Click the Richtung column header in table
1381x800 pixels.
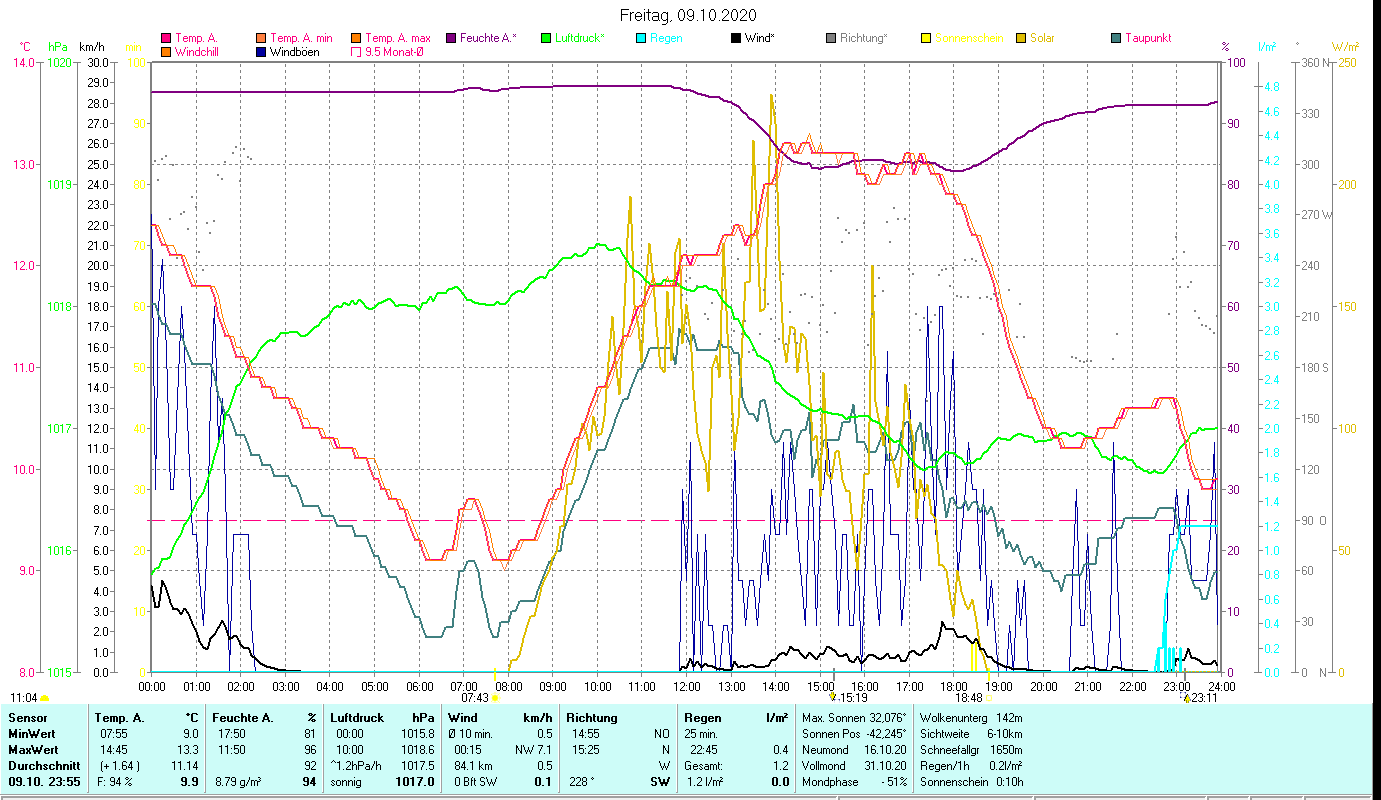point(592,718)
